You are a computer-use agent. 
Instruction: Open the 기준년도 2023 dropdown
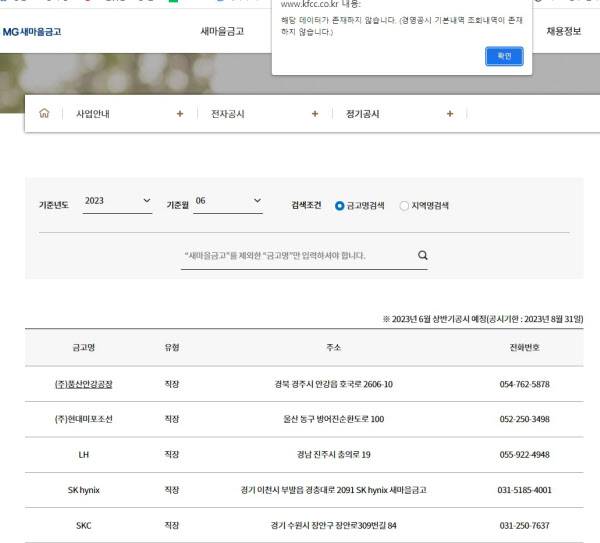117,202
